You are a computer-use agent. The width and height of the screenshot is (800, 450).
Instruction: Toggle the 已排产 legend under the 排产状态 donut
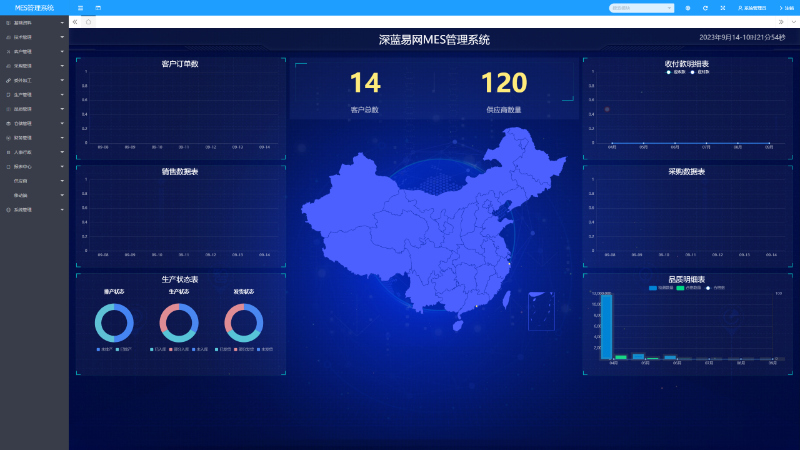(123, 349)
